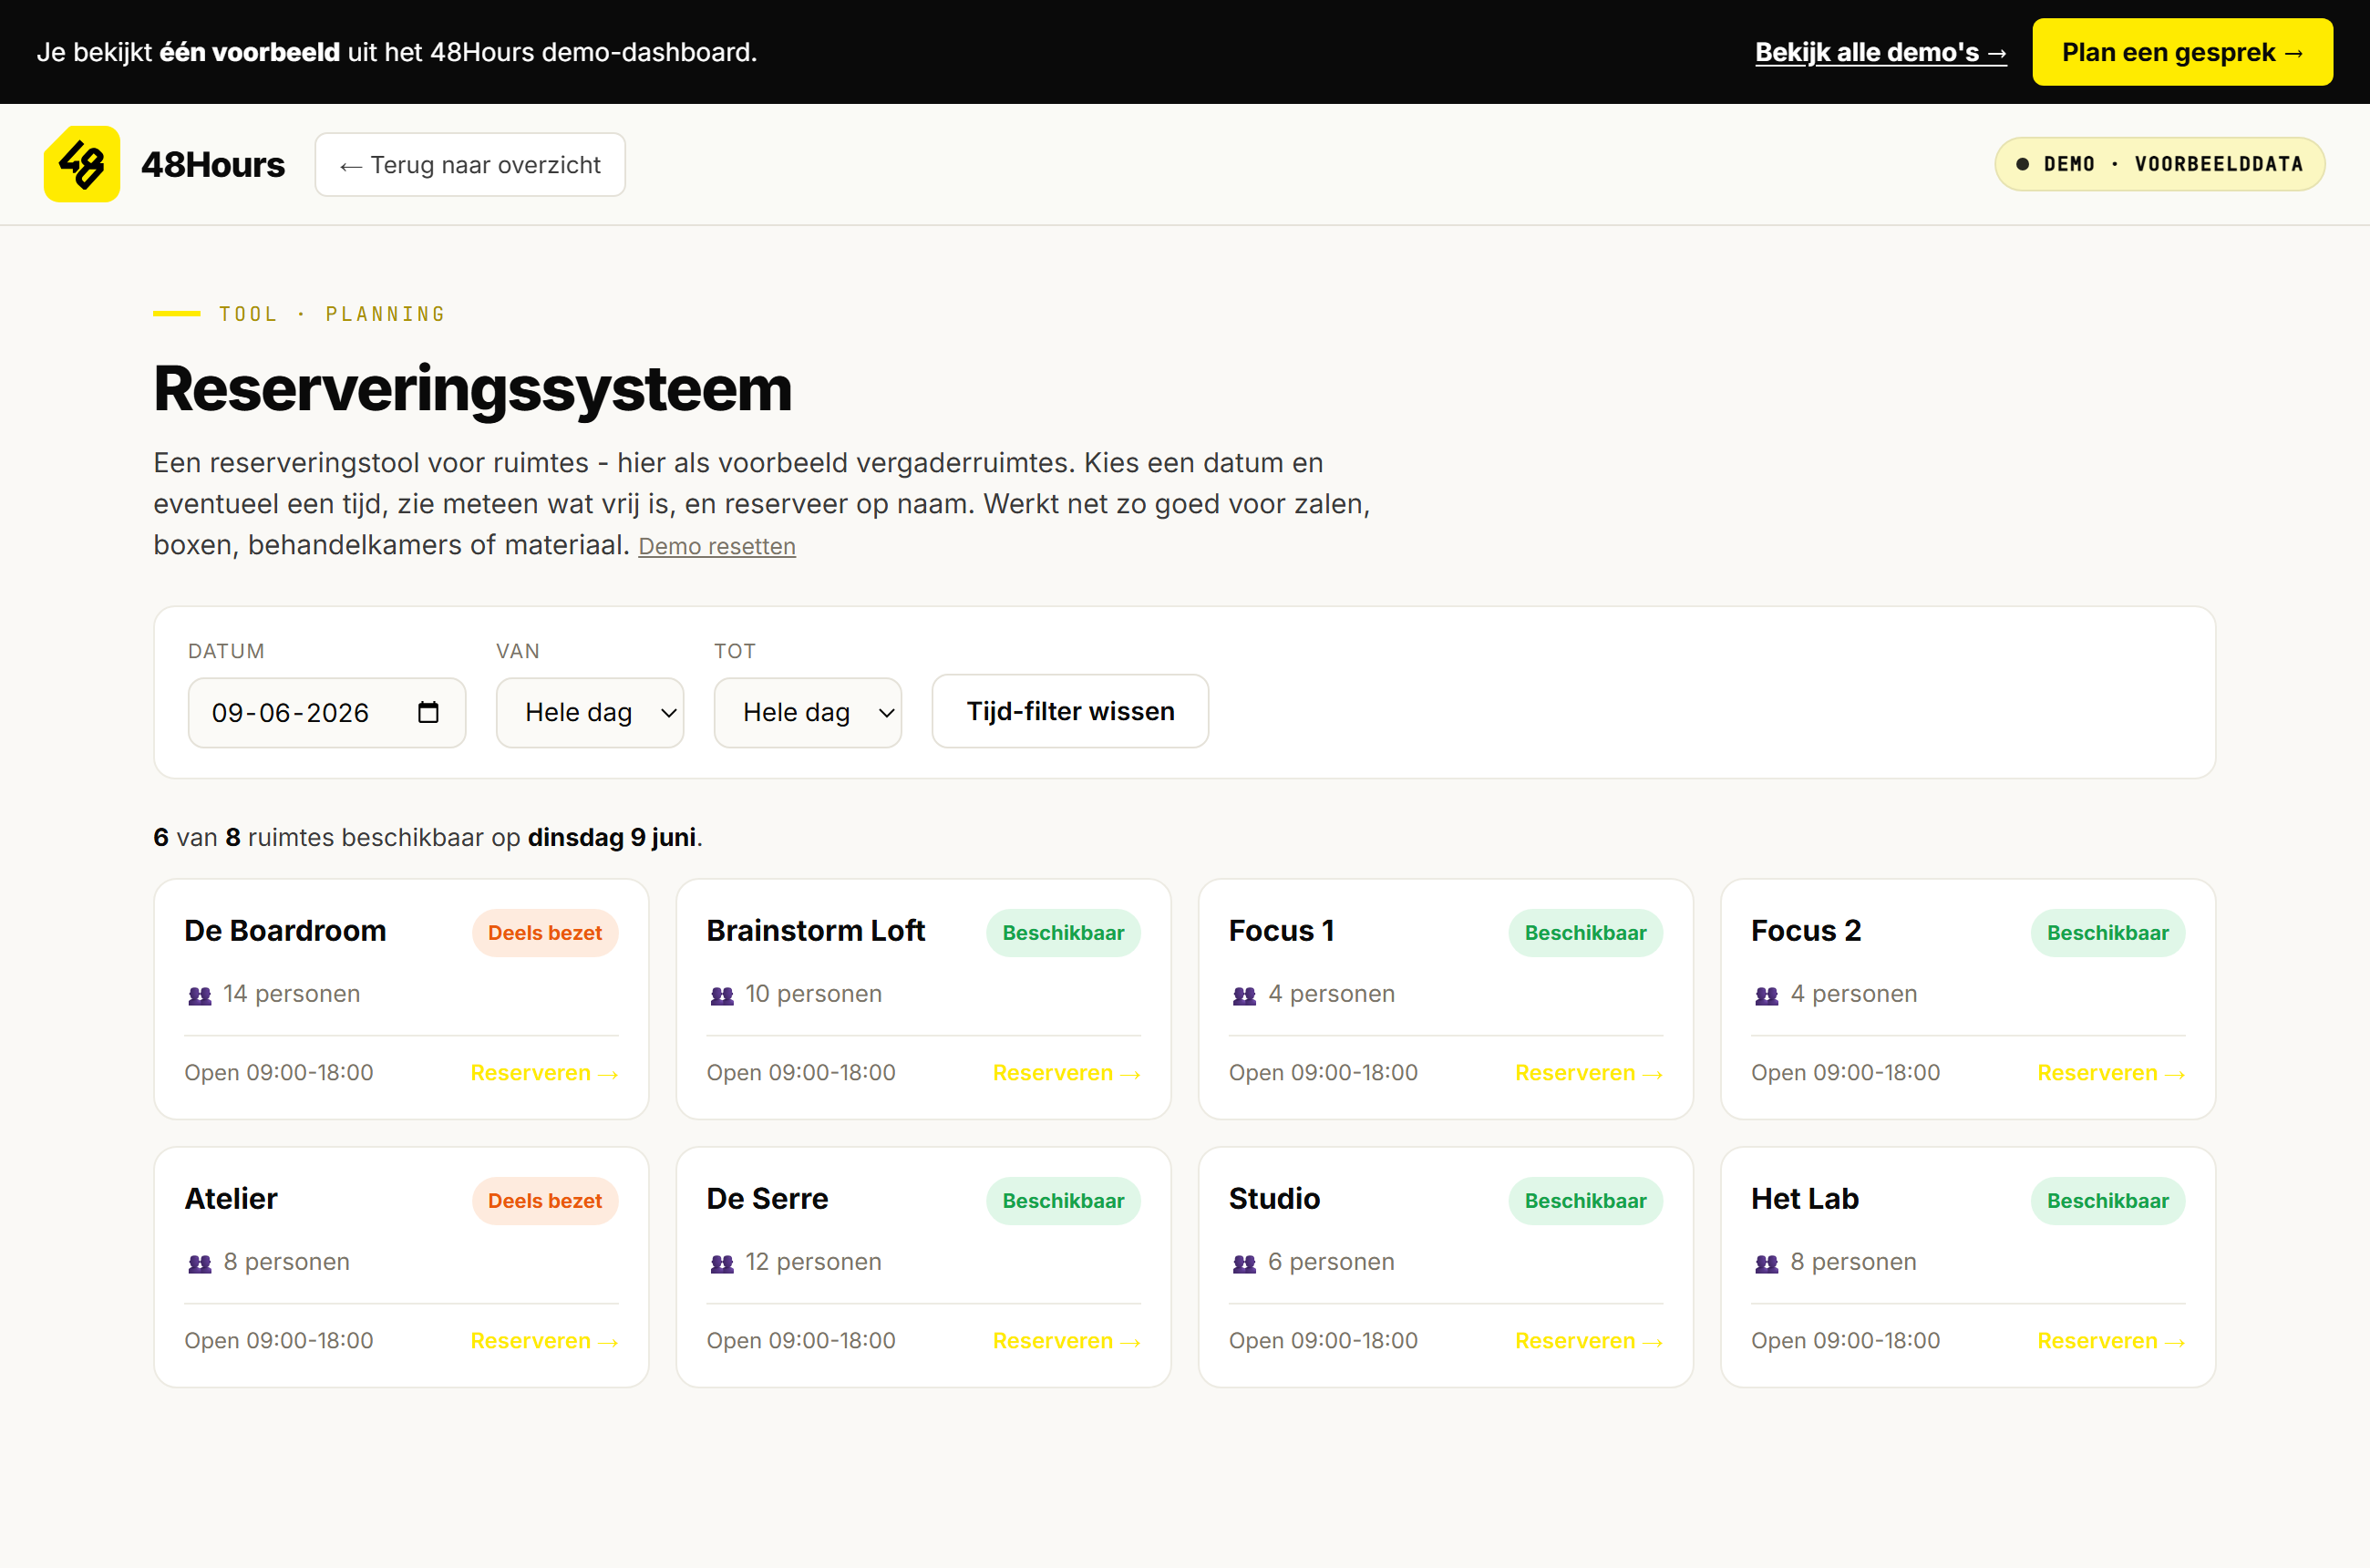This screenshot has height=1568, width=2370.
Task: Click the text 'dinsdag 9 juni'
Action: (x=611, y=837)
